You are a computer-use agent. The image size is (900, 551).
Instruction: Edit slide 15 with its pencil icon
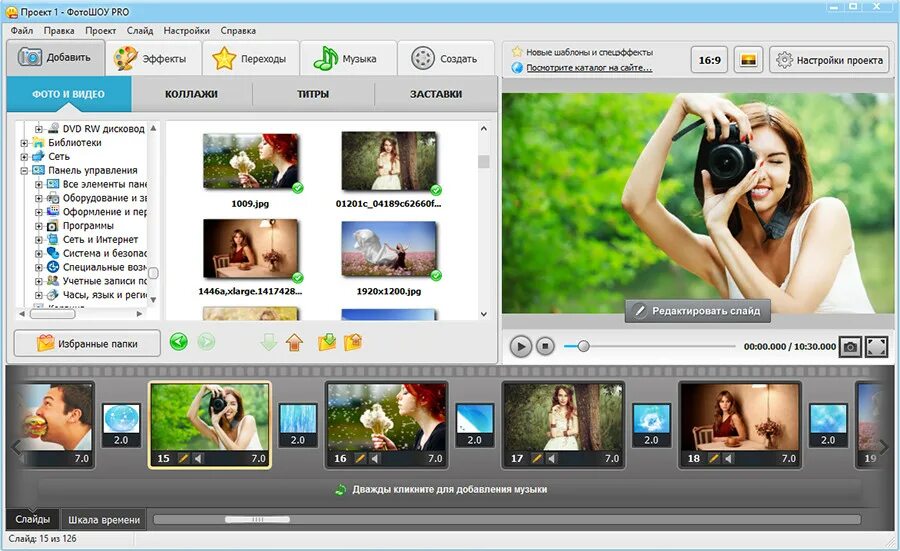coord(183,459)
